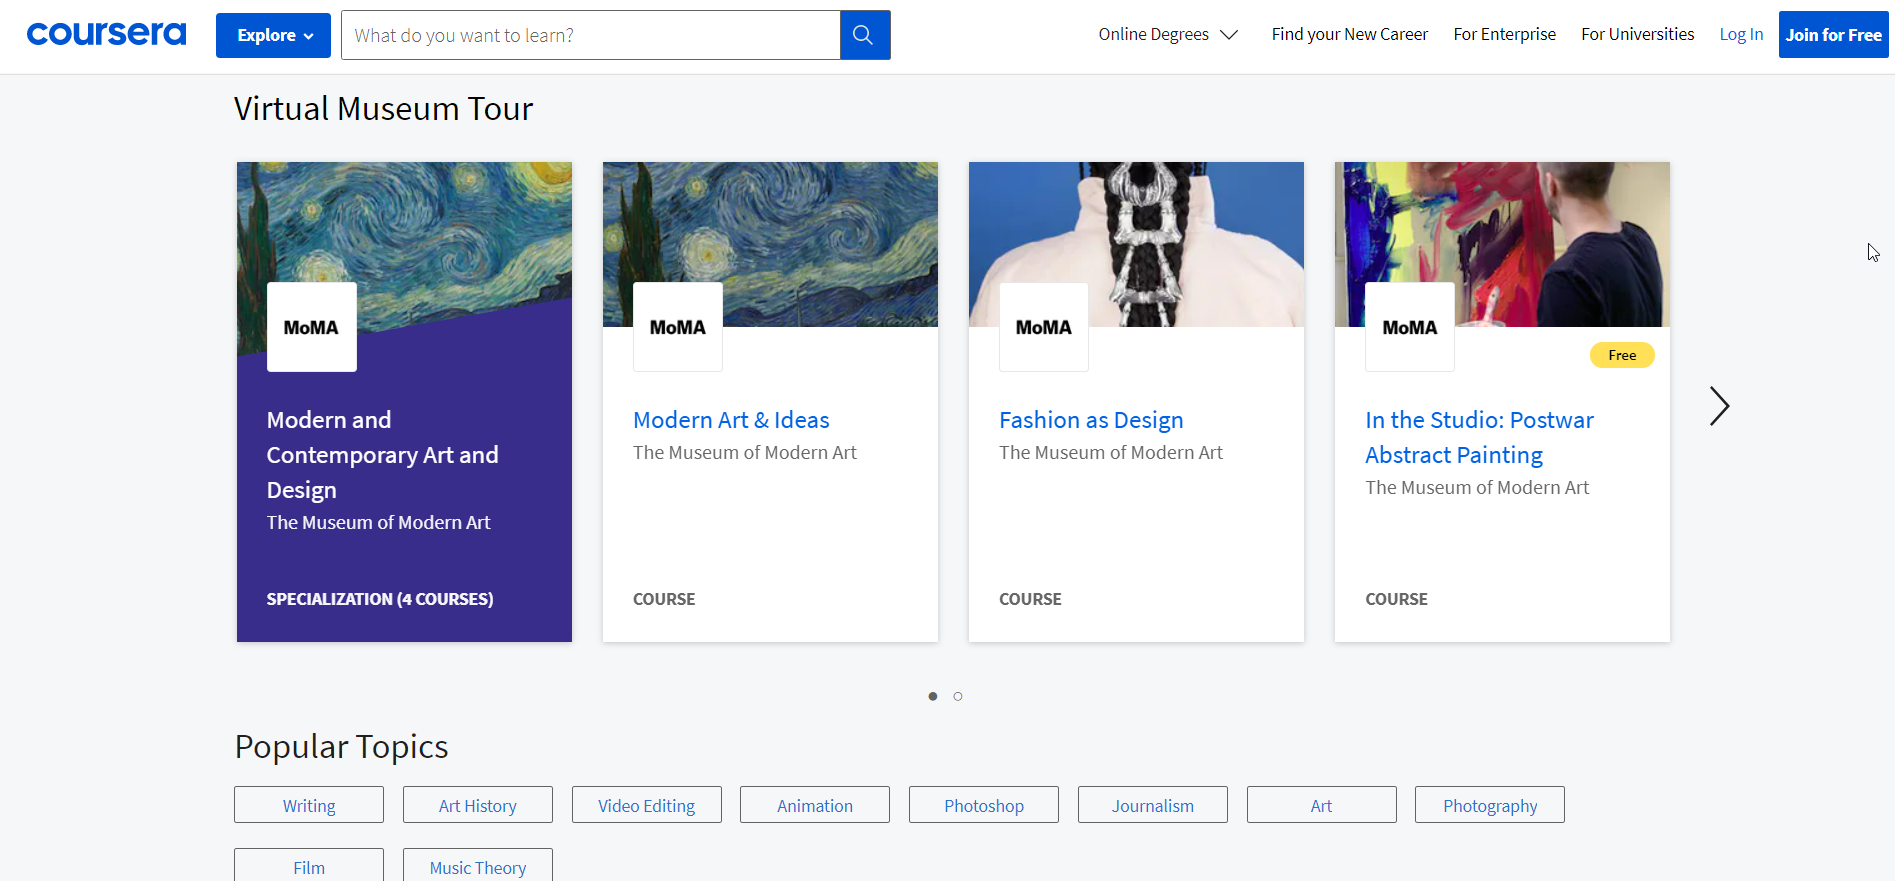Viewport: 1895px width, 881px height.
Task: Select the second carousel page dot
Action: (958, 696)
